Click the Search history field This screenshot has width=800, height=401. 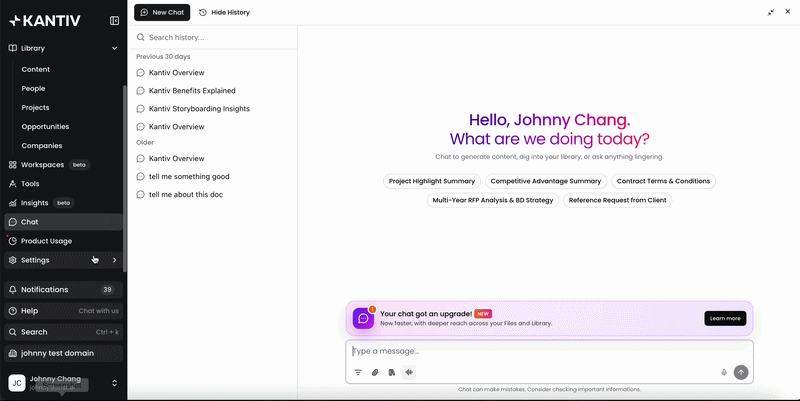pyautogui.click(x=212, y=37)
